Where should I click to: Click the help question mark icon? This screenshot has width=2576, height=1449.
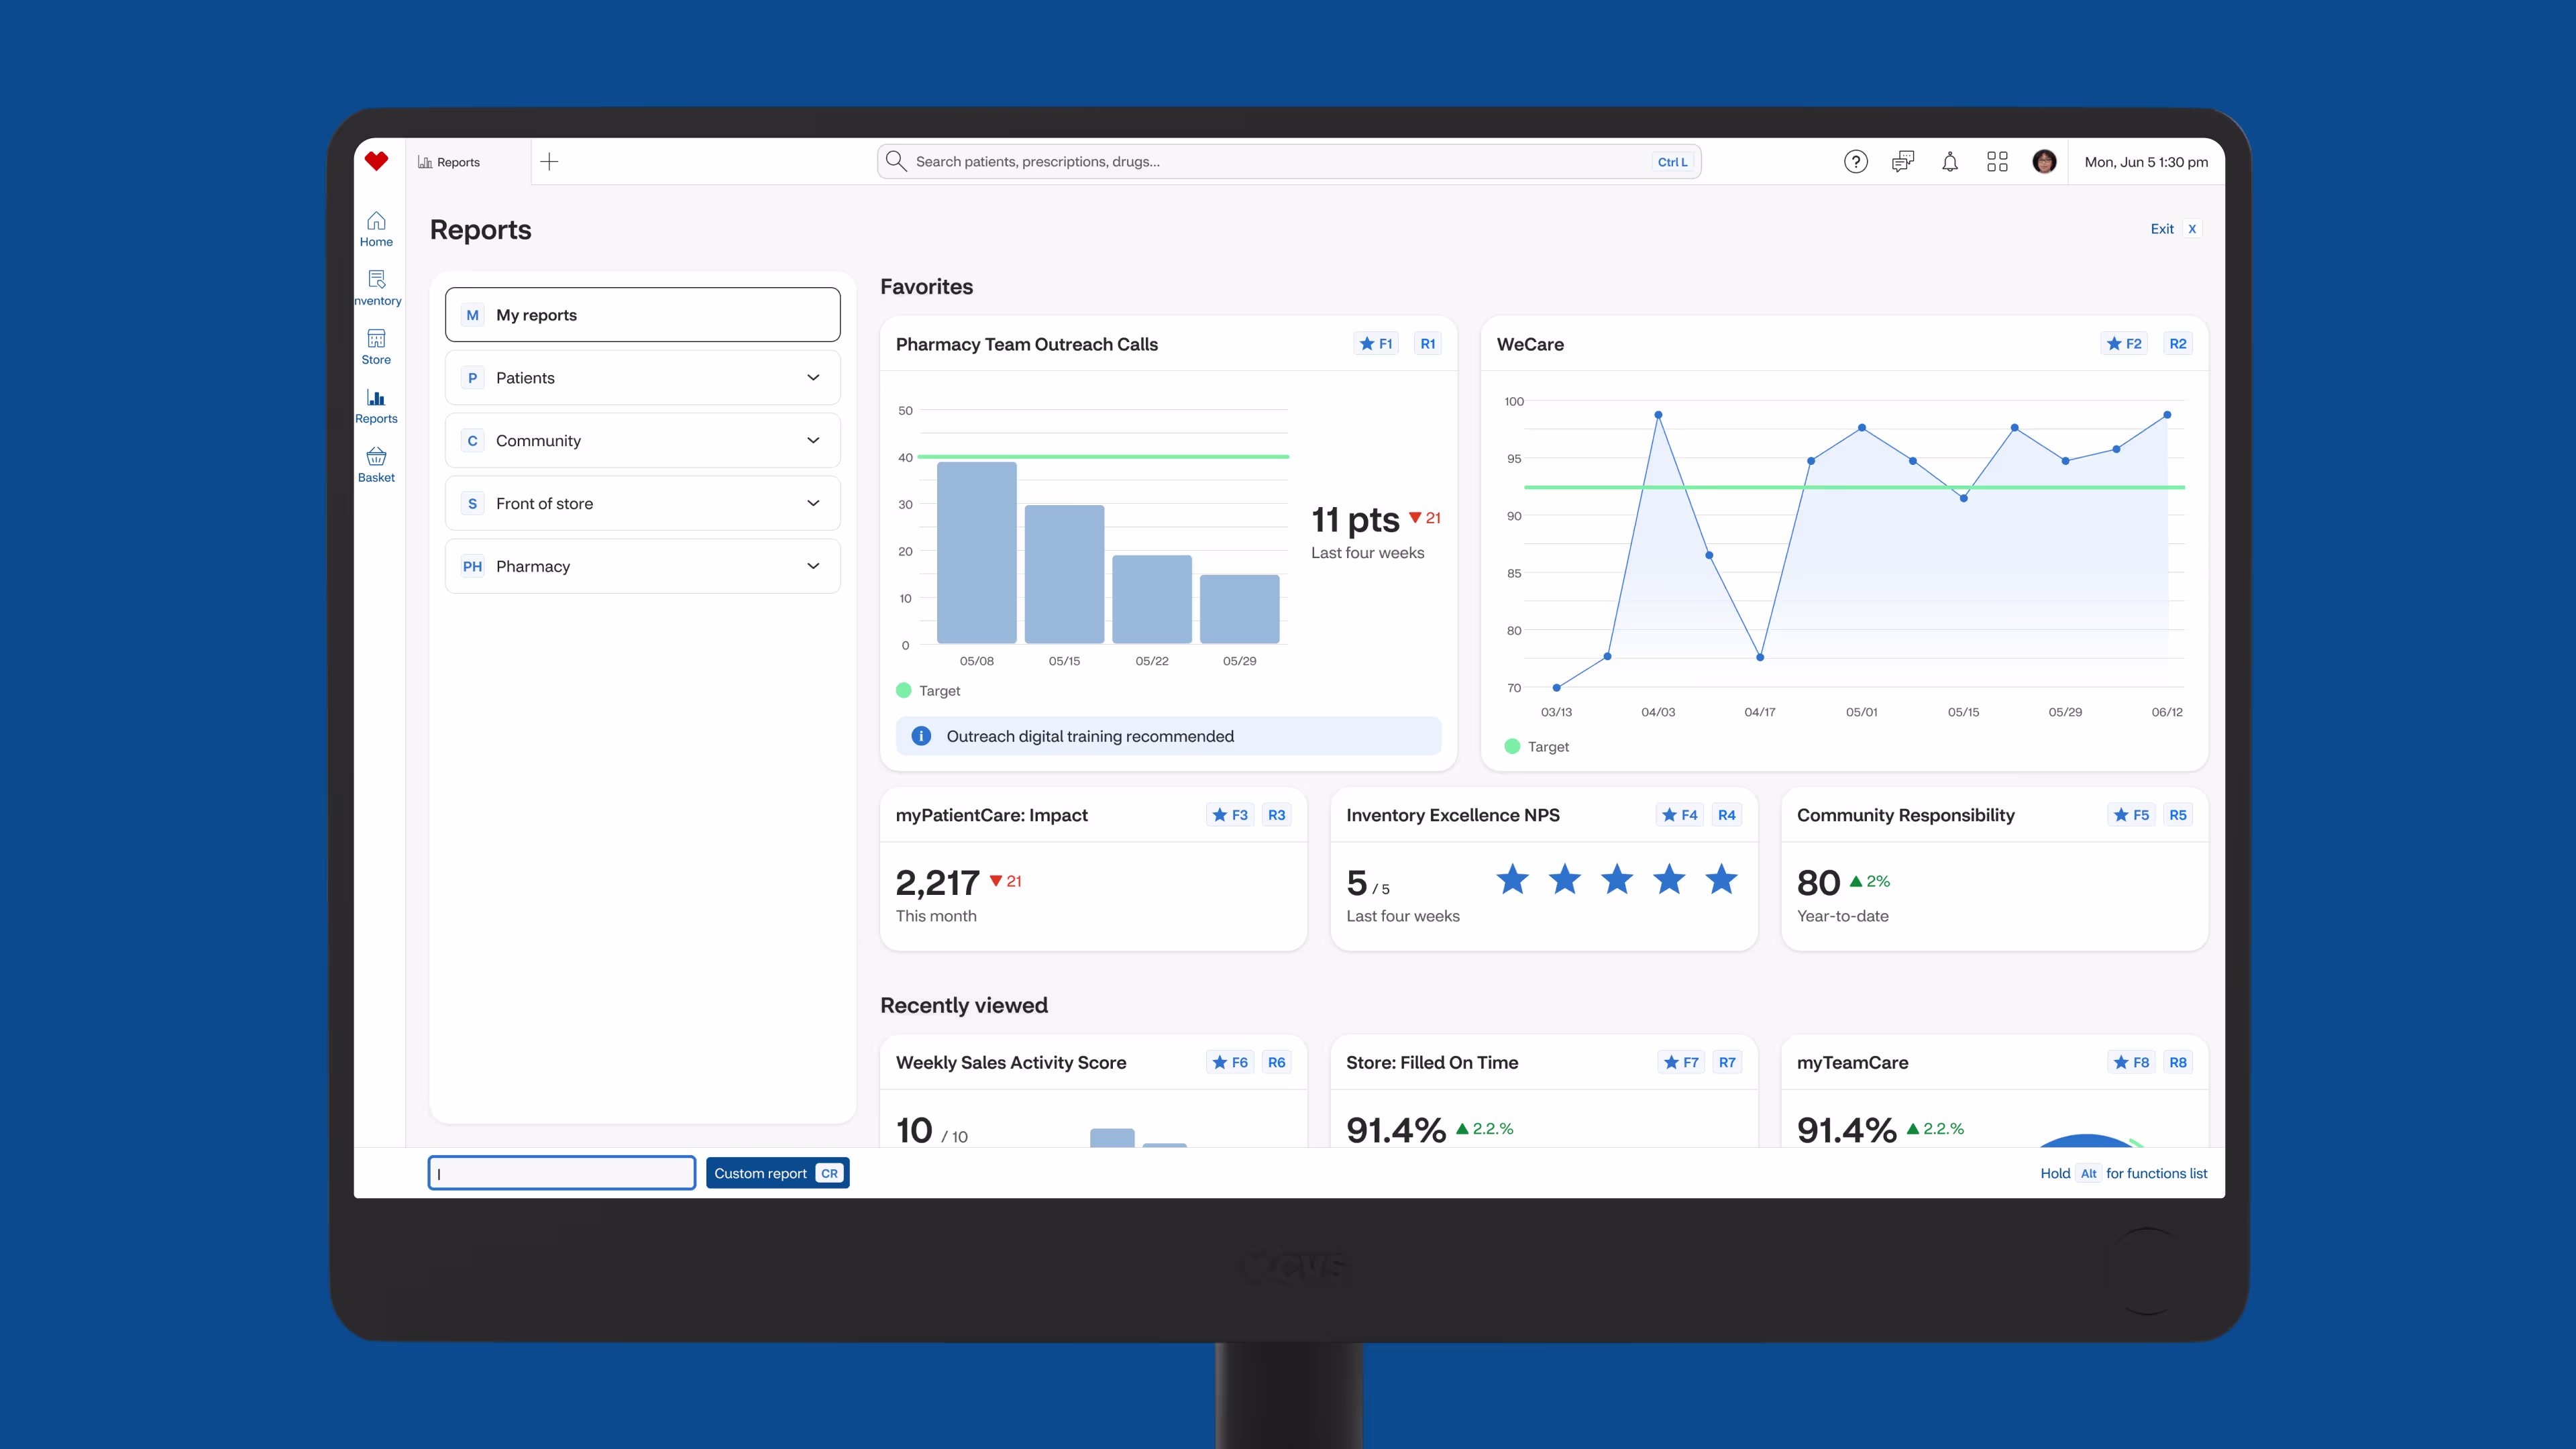1855,162
